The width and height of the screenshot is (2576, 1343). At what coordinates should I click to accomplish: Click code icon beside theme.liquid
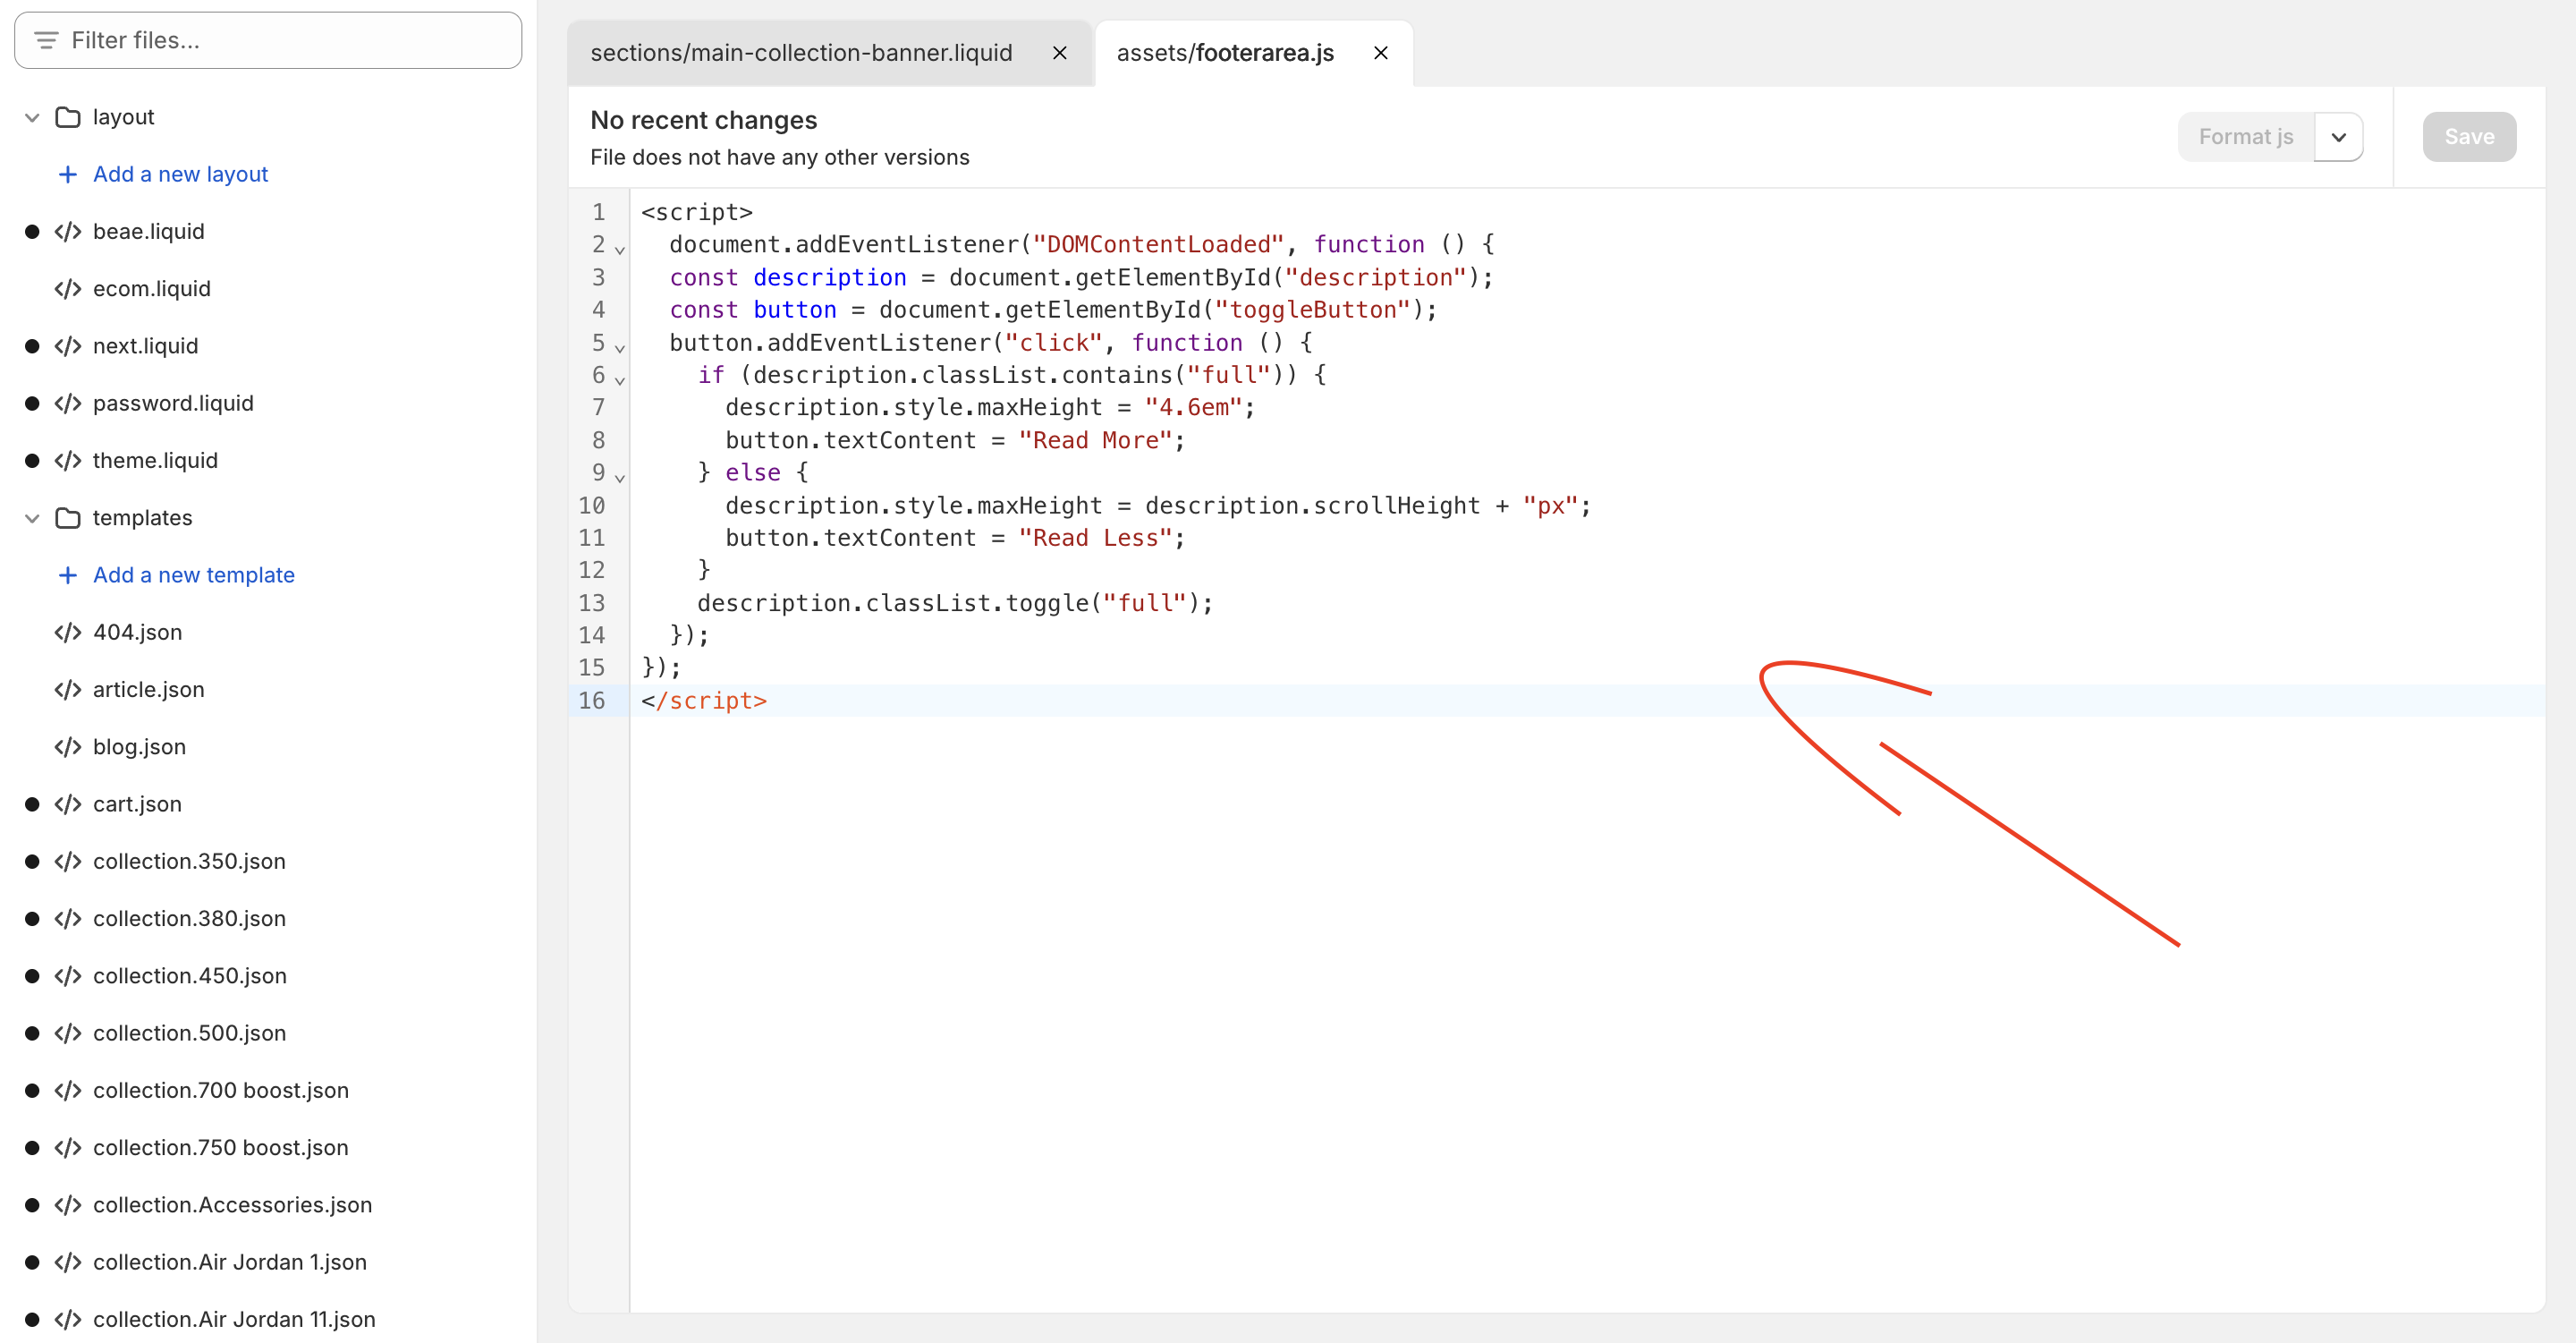[68, 461]
